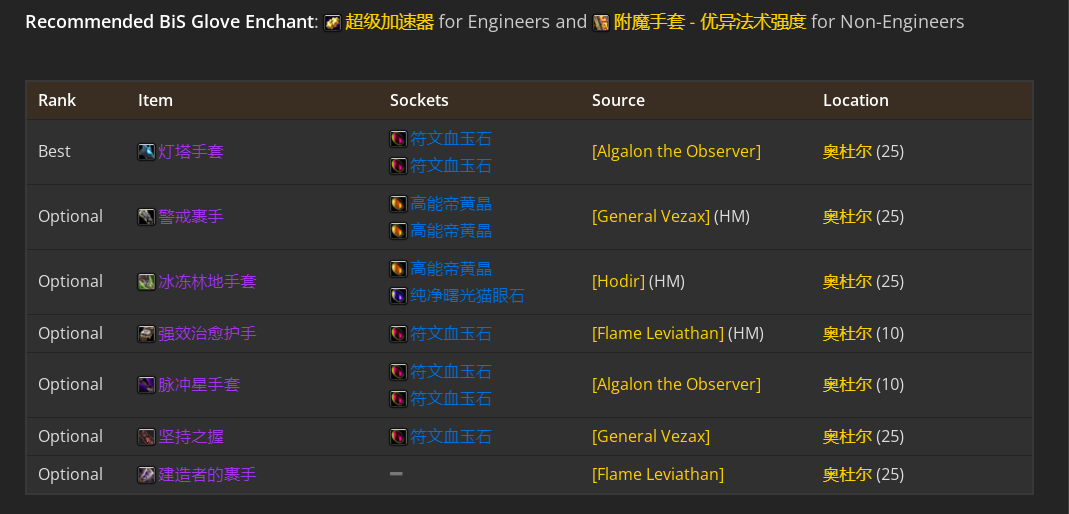Click the 警戒裹手 glove icon

tap(146, 217)
